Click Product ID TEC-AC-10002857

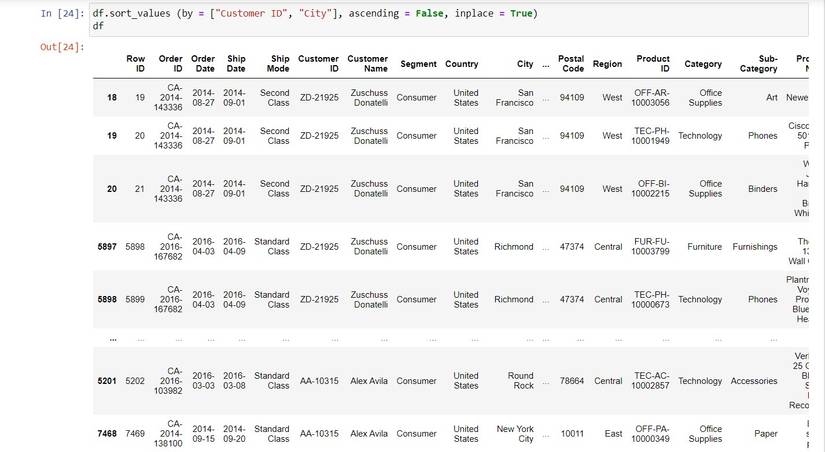click(651, 381)
